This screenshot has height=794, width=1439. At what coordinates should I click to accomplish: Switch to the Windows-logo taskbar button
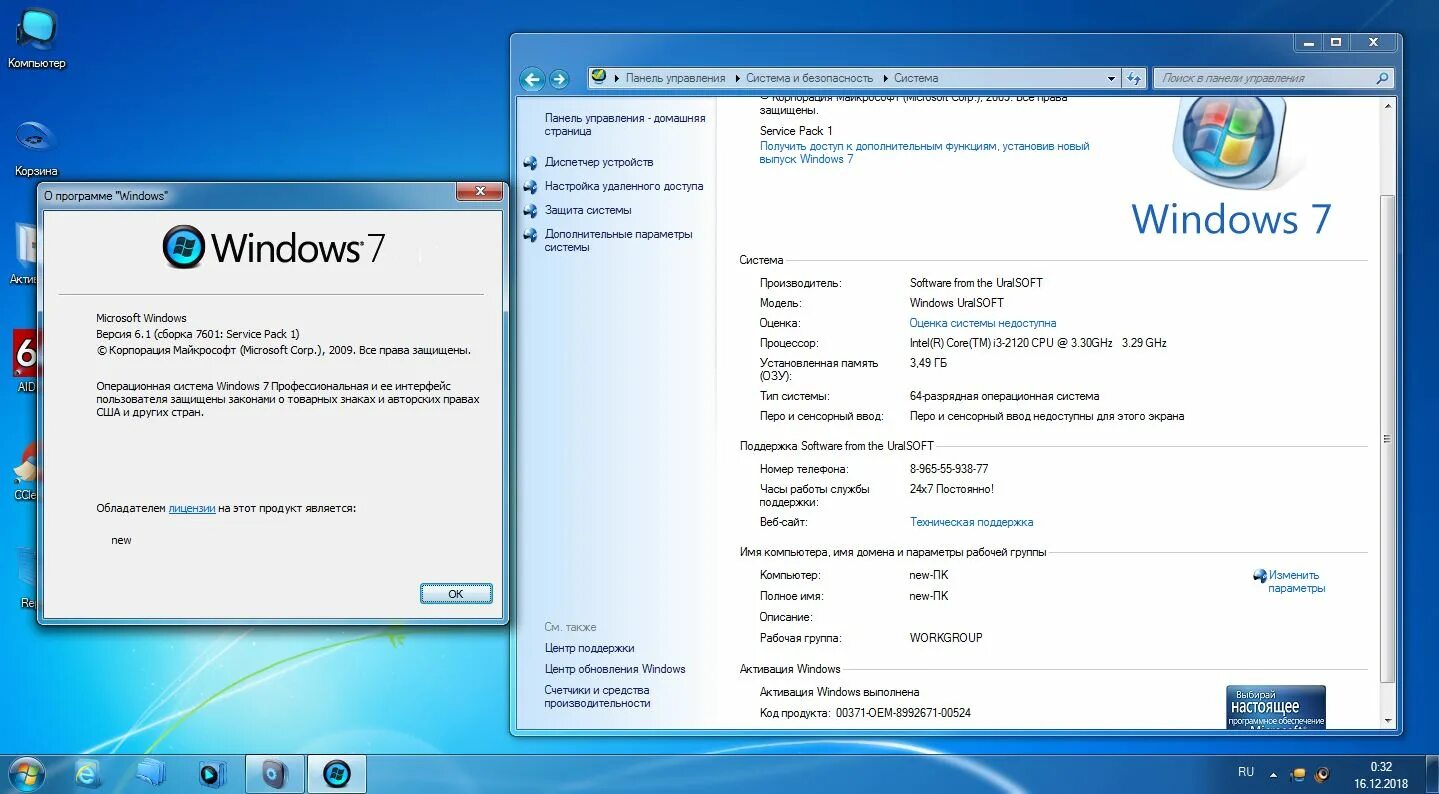point(336,773)
